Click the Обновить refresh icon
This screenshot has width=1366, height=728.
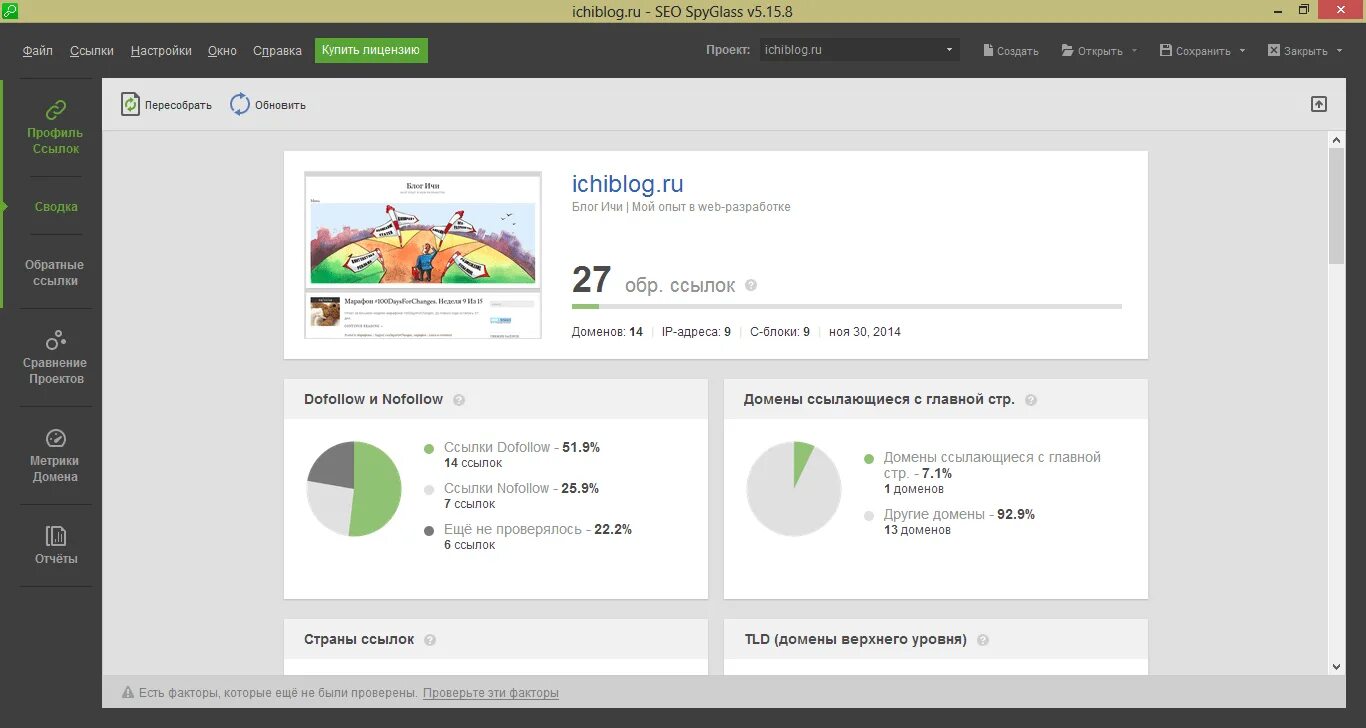240,104
